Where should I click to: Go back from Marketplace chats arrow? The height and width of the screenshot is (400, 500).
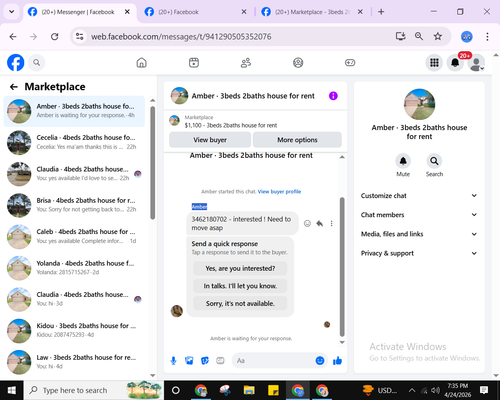[x=14, y=87]
